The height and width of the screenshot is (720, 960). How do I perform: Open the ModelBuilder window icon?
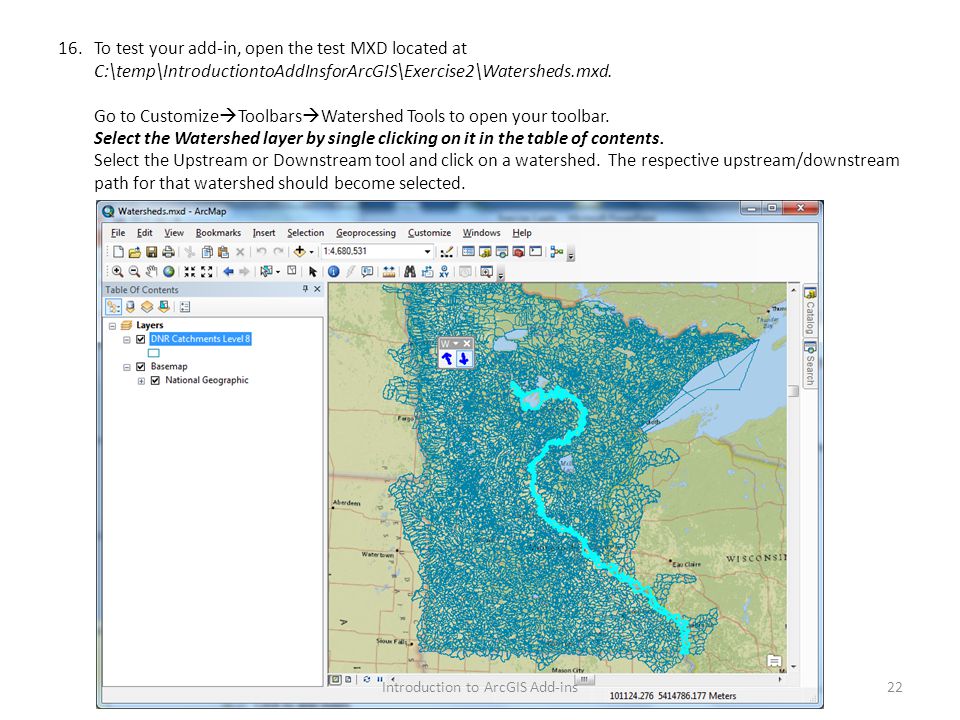[557, 252]
